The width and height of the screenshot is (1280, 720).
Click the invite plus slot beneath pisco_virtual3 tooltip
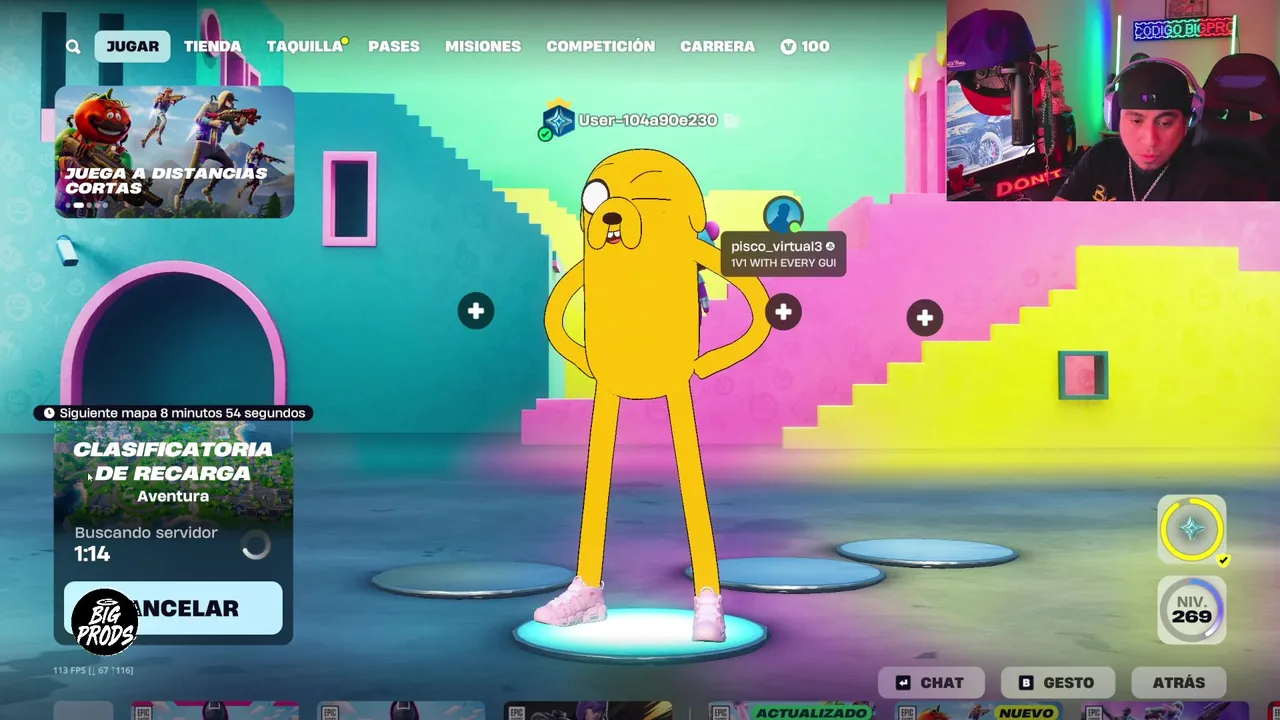(783, 312)
